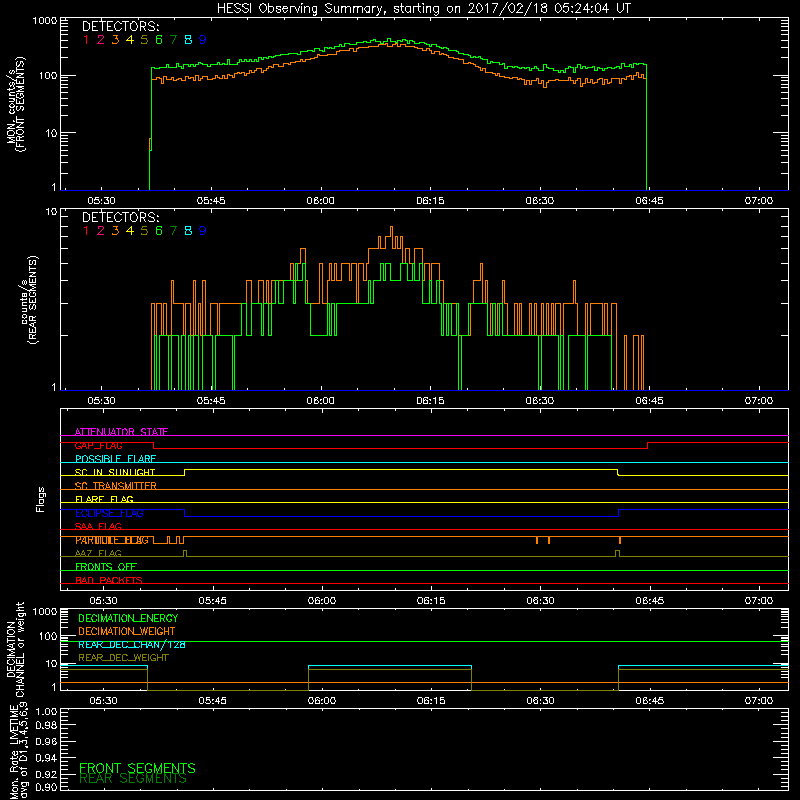
Task: Click the ATTENUATOR_STATE flag label
Action: [x=121, y=432]
